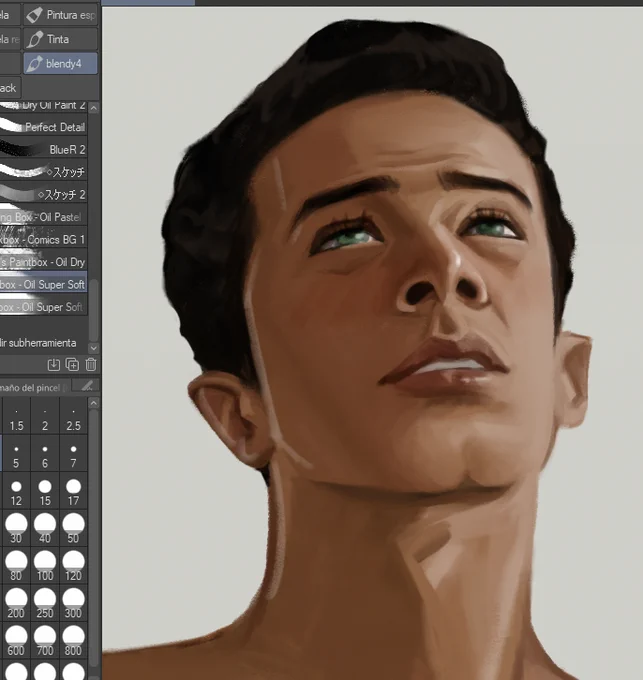Click the pen icon beside blendy4
The width and height of the screenshot is (643, 680).
pyautogui.click(x=34, y=64)
